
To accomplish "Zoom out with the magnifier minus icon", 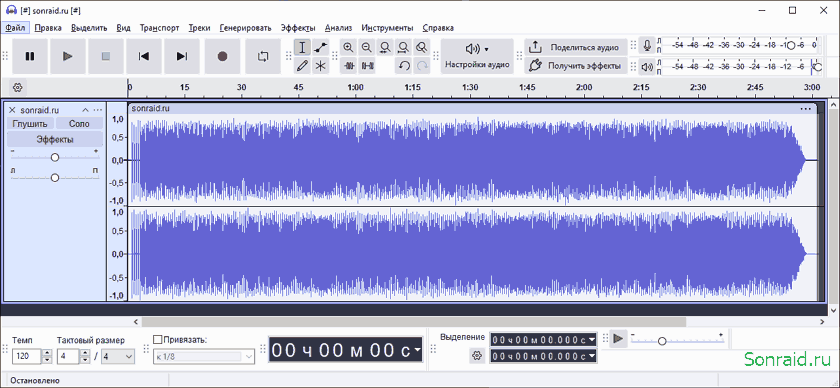I will pyautogui.click(x=367, y=48).
